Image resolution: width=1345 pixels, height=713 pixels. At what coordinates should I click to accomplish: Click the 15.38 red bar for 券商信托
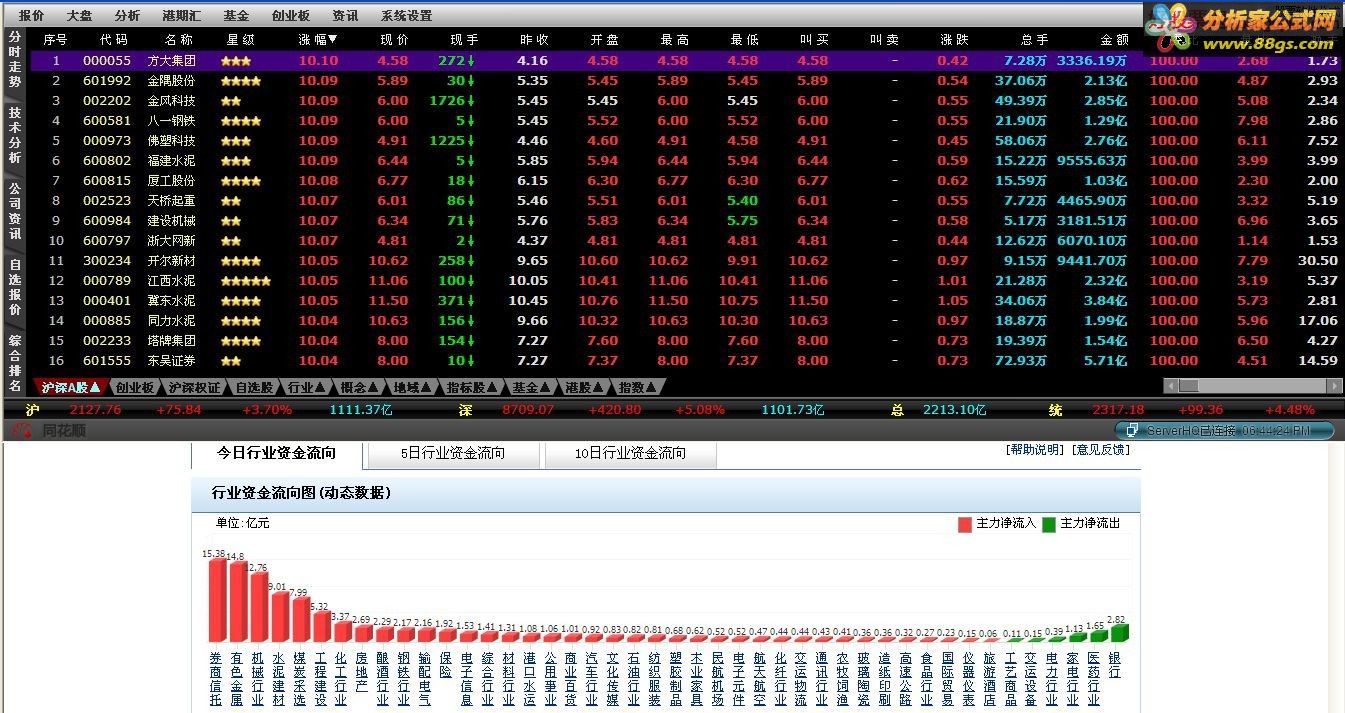point(216,600)
